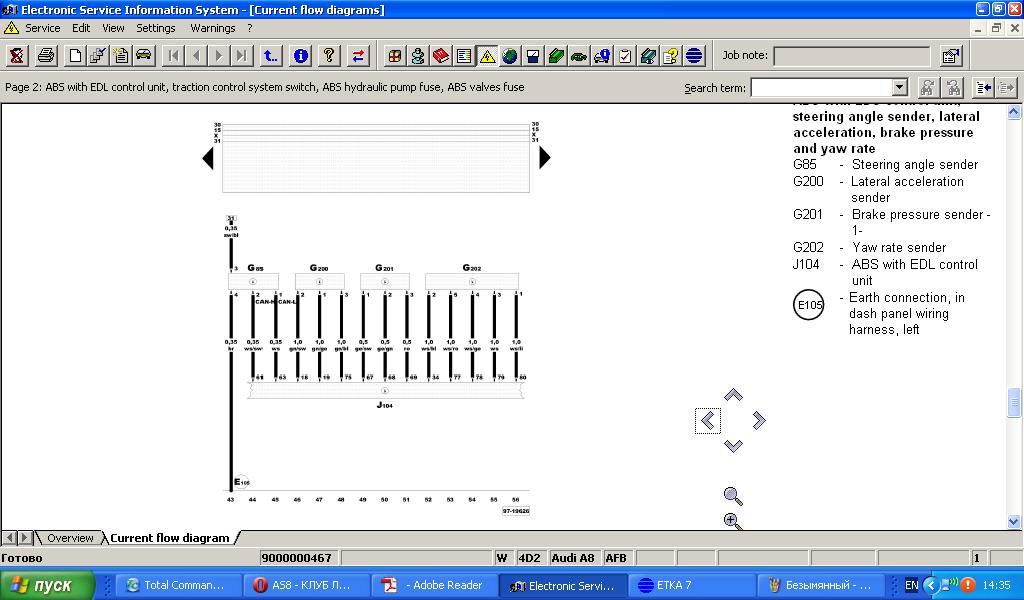The image size is (1024, 600).
Task: Pan diagram up with the up chevron
Action: (x=733, y=396)
